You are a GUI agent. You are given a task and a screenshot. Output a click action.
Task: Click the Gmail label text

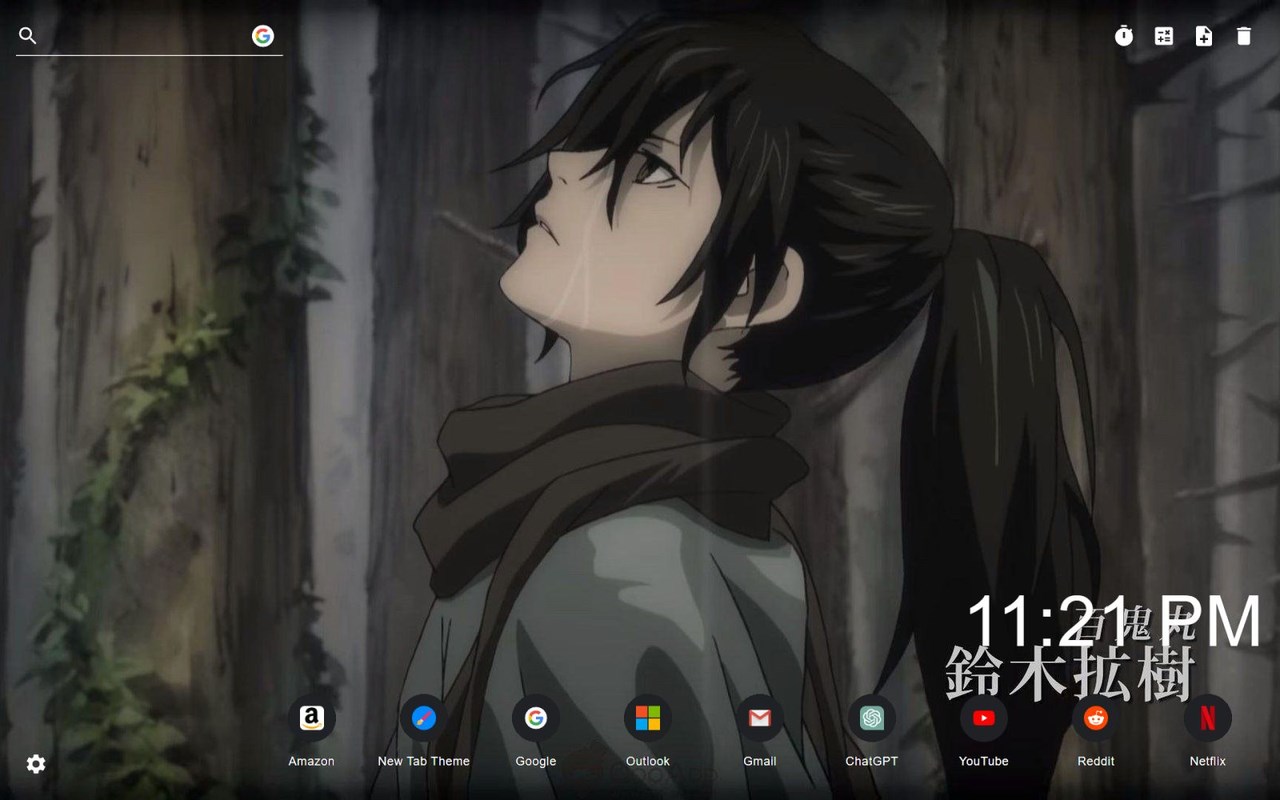pos(760,761)
